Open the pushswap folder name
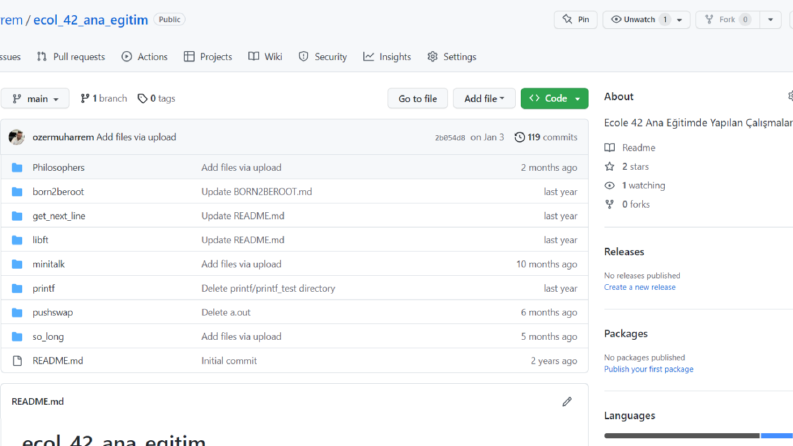Image resolution: width=793 pixels, height=446 pixels. click(x=53, y=313)
